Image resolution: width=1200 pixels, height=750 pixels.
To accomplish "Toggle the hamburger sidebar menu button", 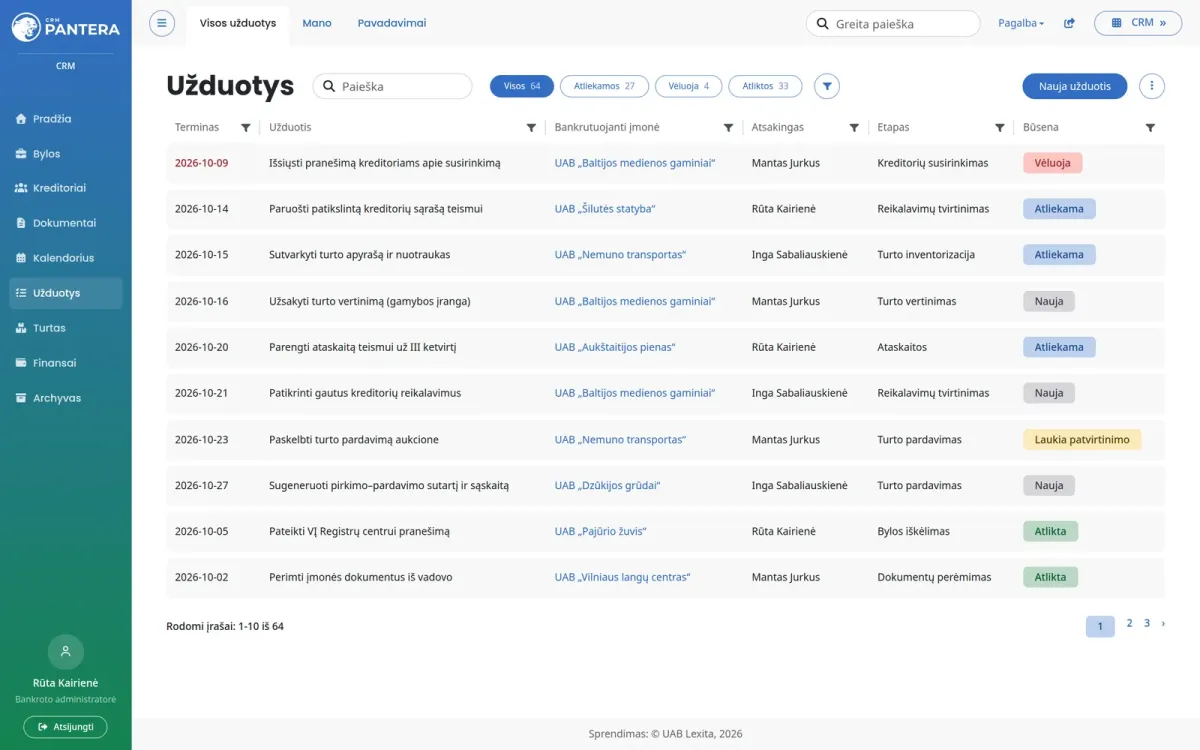I will pos(162,23).
